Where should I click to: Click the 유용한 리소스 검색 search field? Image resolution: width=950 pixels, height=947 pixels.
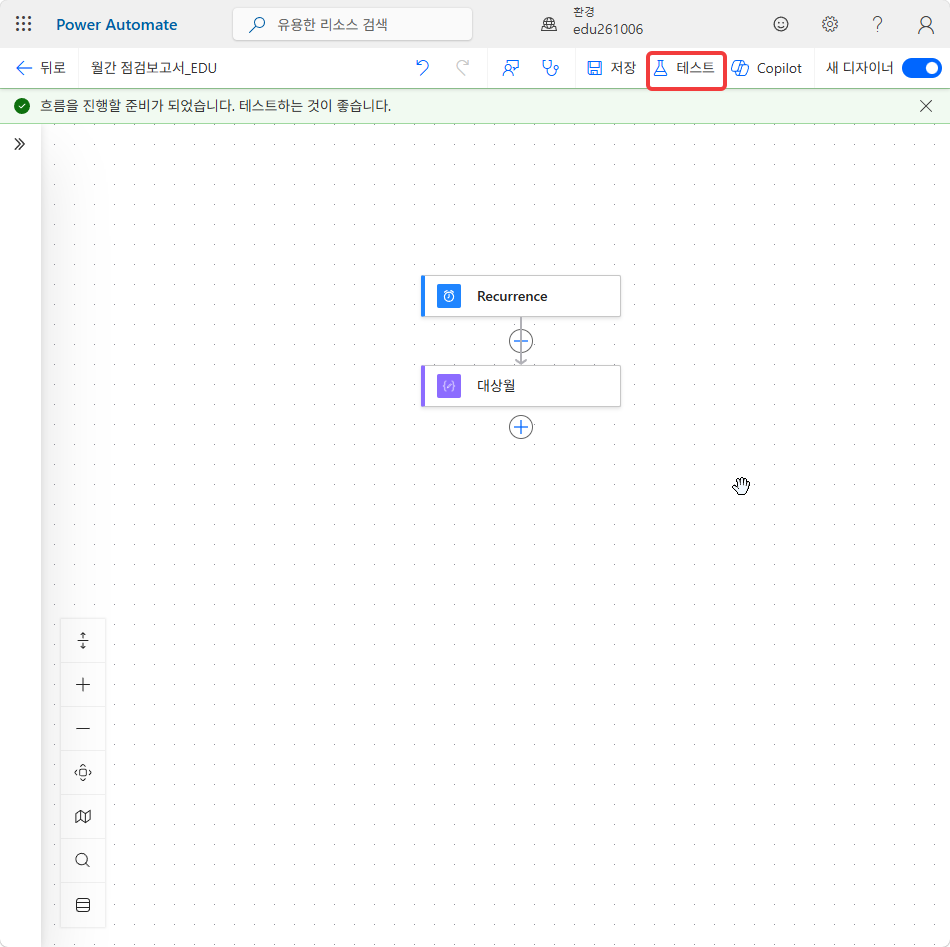click(x=352, y=24)
